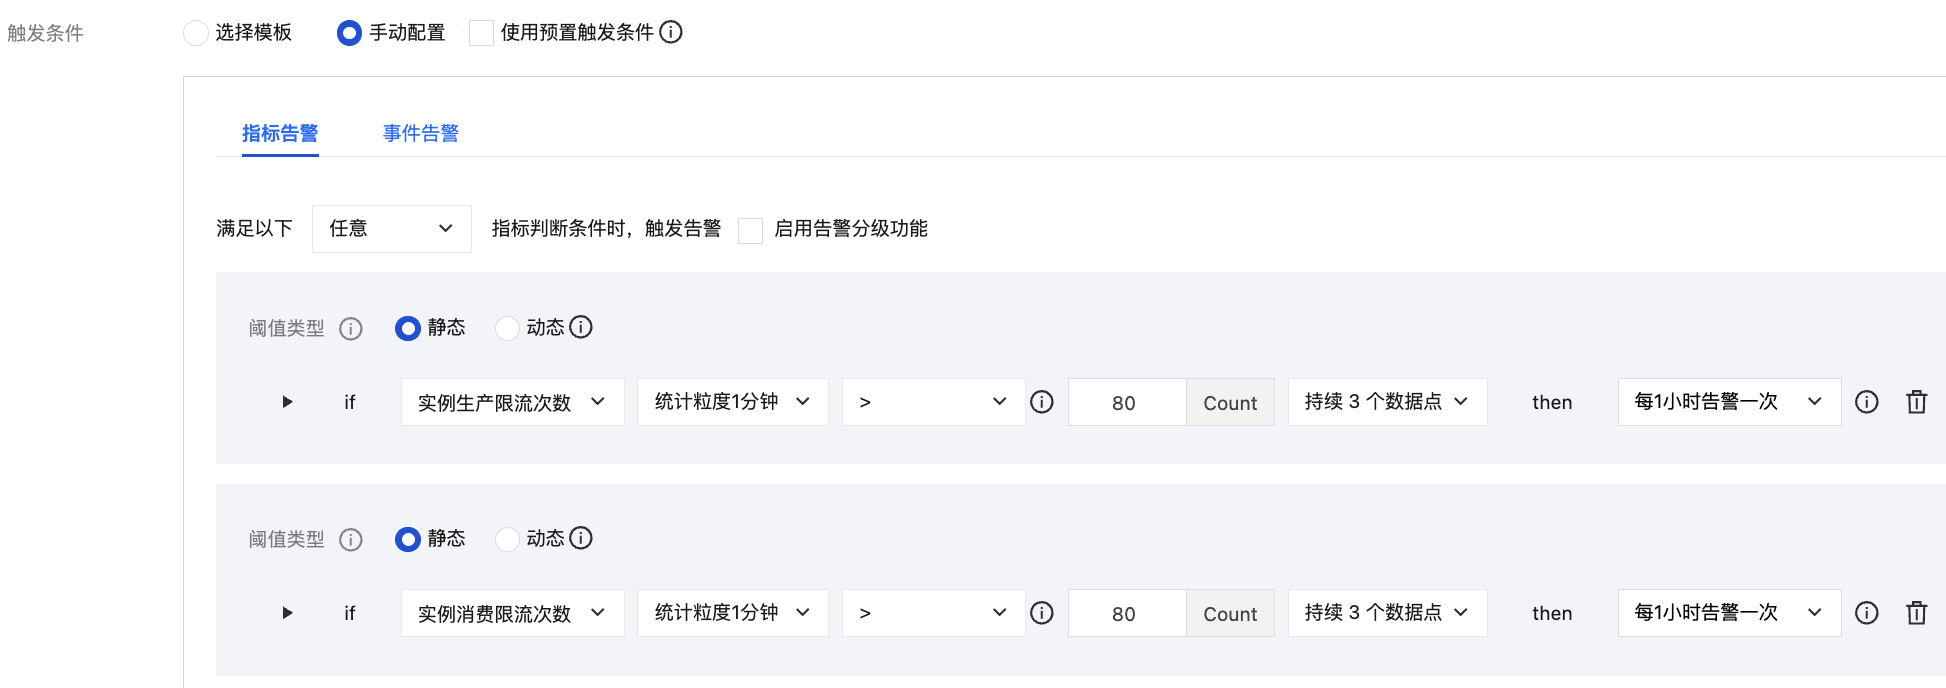Image resolution: width=1946 pixels, height=688 pixels.
Task: Switch to the 指标告警 tab
Action: [x=280, y=133]
